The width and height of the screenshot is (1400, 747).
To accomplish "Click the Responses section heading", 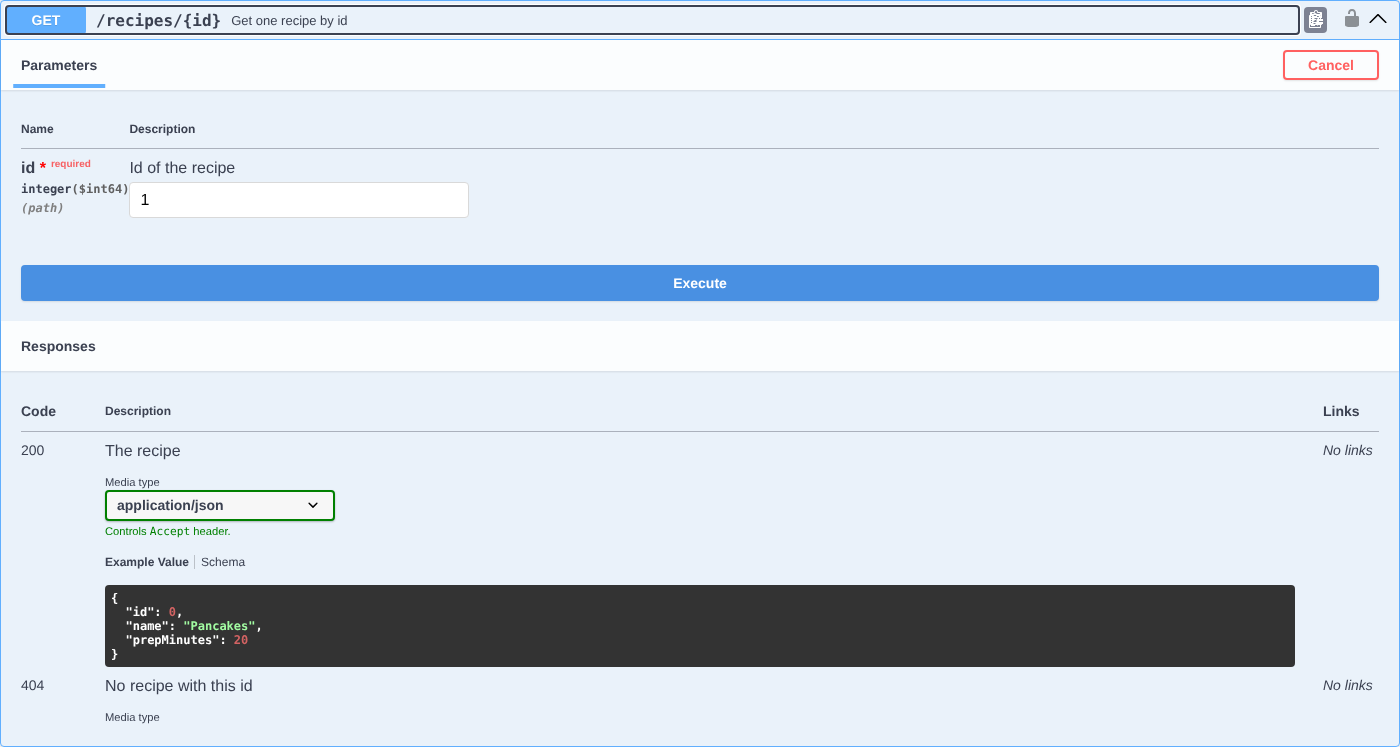I will [58, 347].
